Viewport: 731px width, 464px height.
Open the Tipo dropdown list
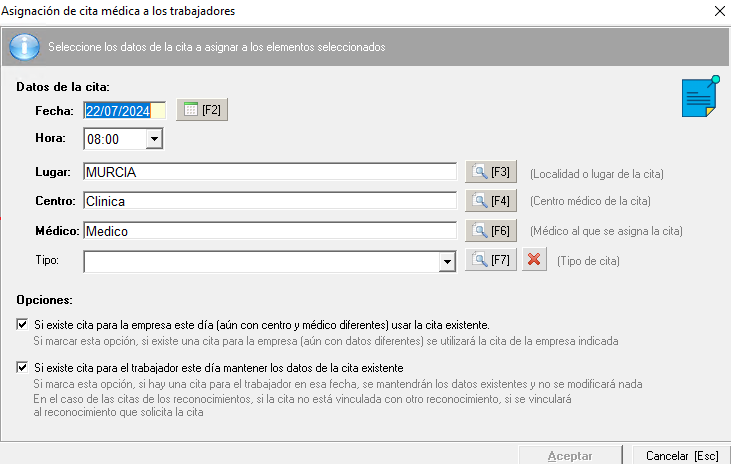[x=447, y=261]
